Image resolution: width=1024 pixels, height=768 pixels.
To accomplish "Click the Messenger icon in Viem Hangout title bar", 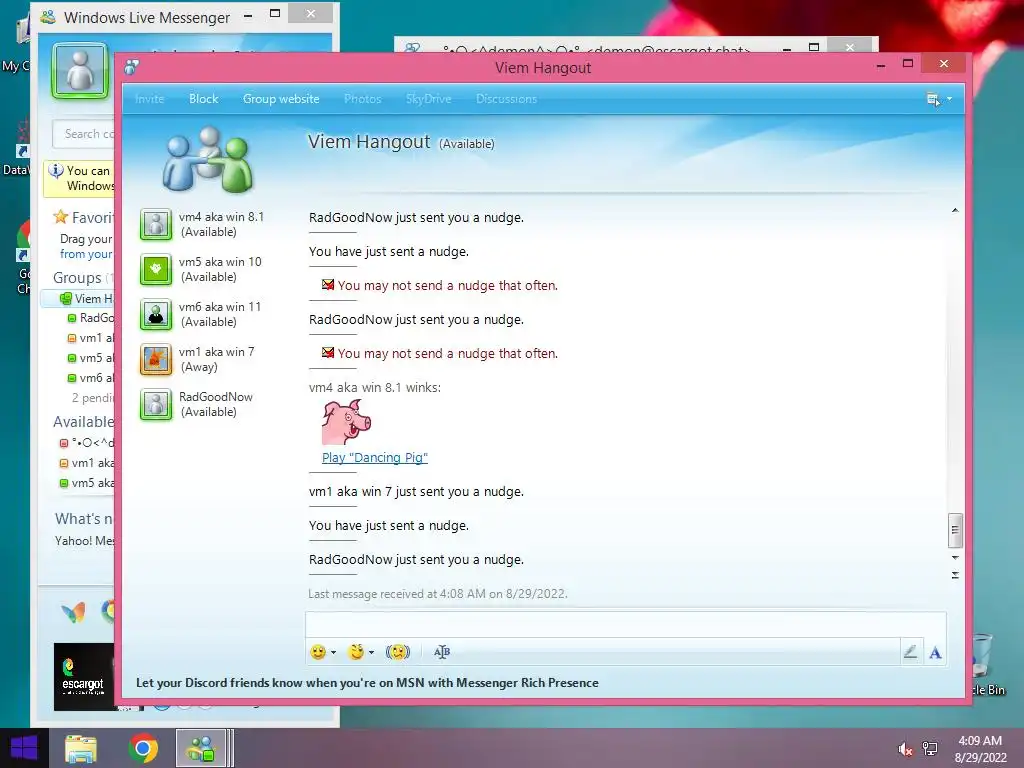I will (x=132, y=67).
